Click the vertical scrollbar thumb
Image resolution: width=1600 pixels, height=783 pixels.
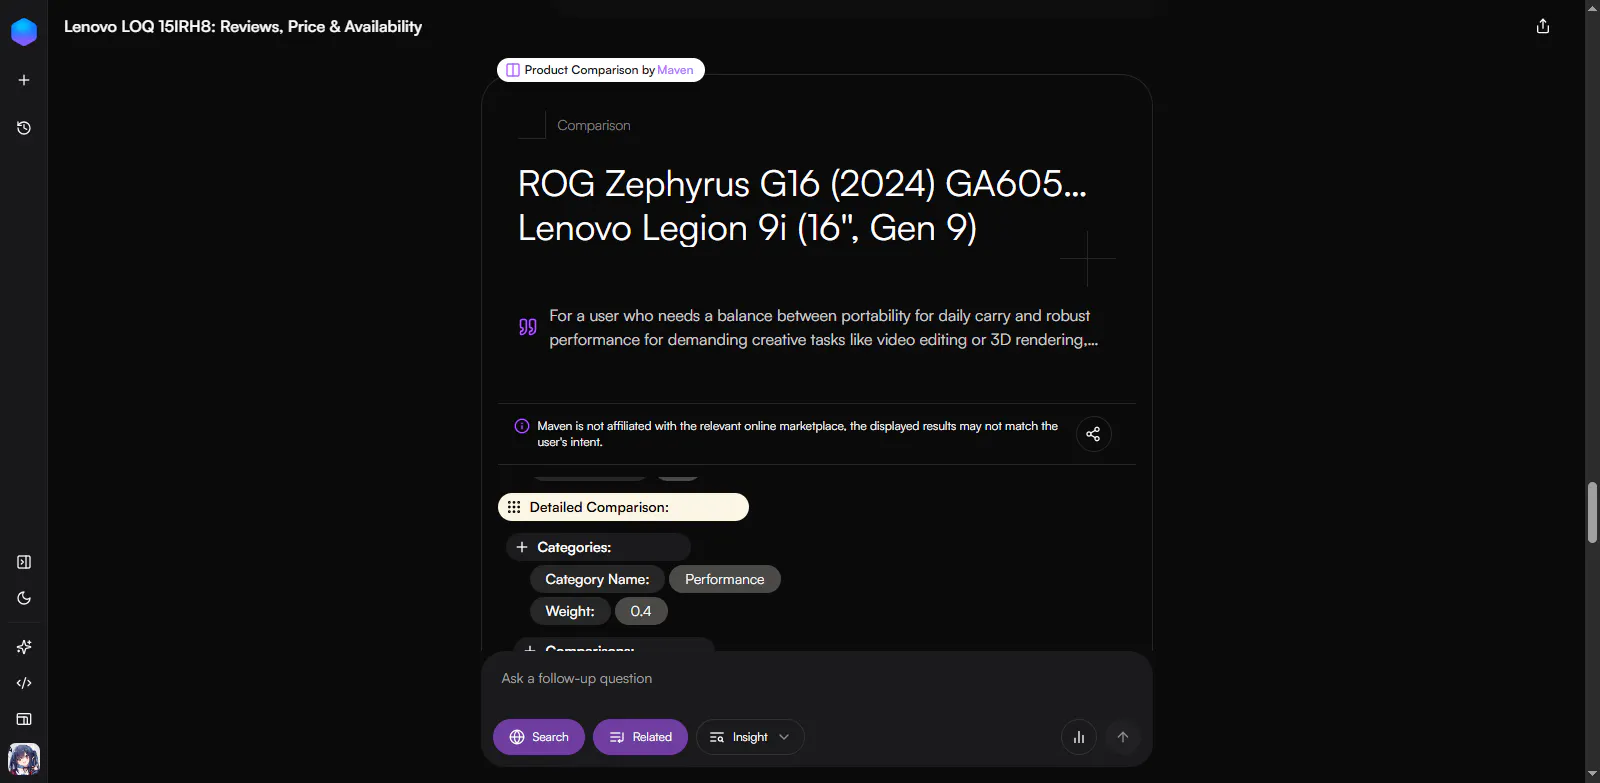[x=1592, y=512]
